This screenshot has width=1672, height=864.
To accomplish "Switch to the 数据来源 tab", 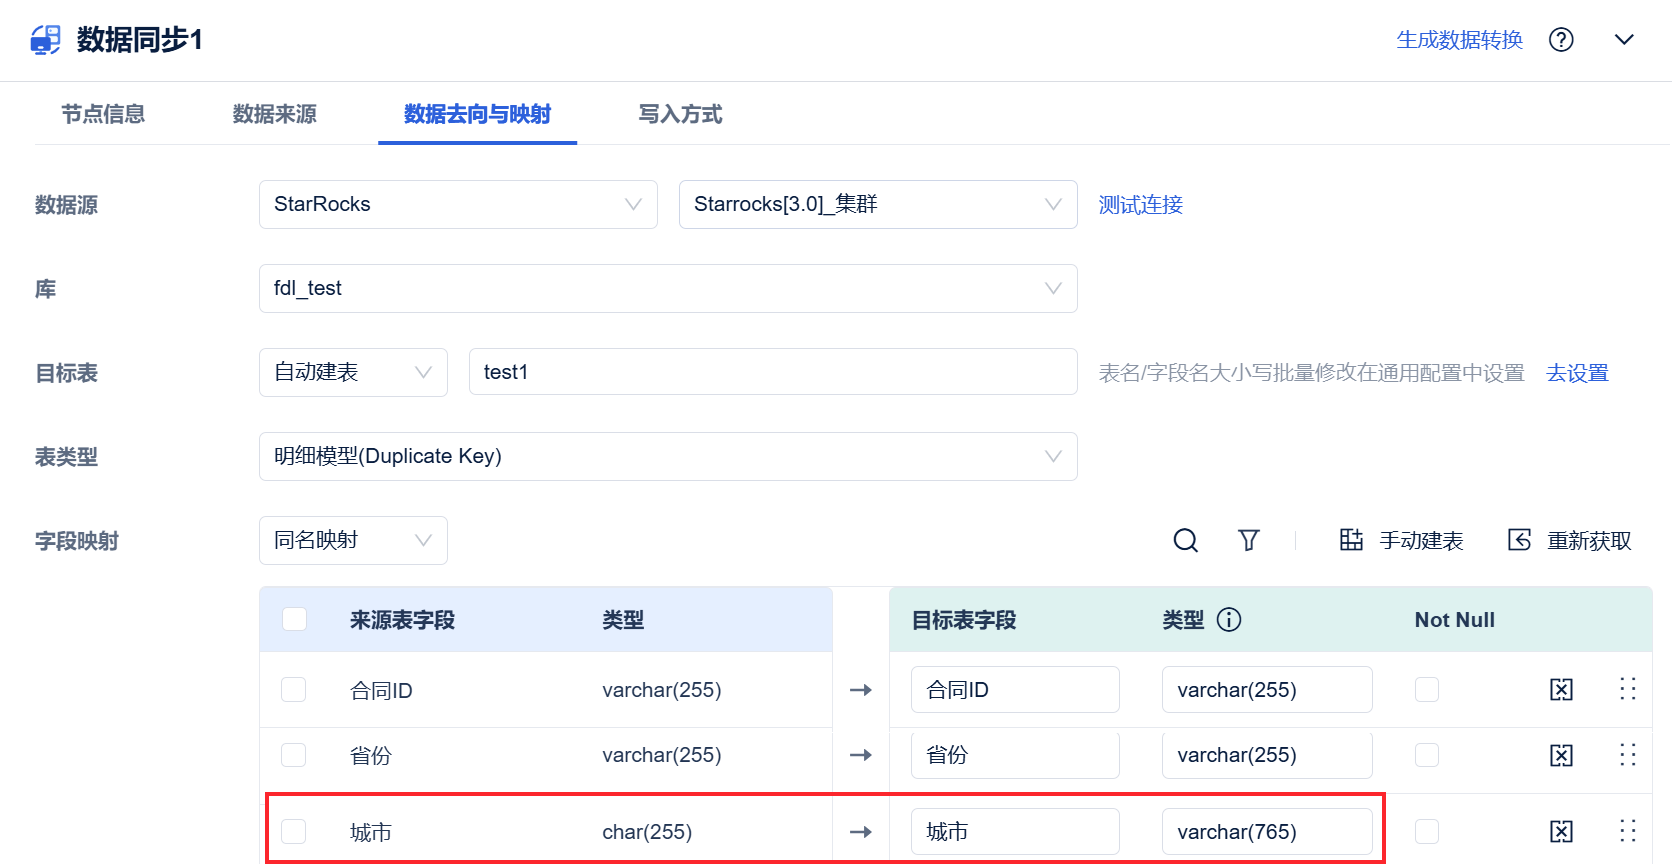I will point(275,114).
